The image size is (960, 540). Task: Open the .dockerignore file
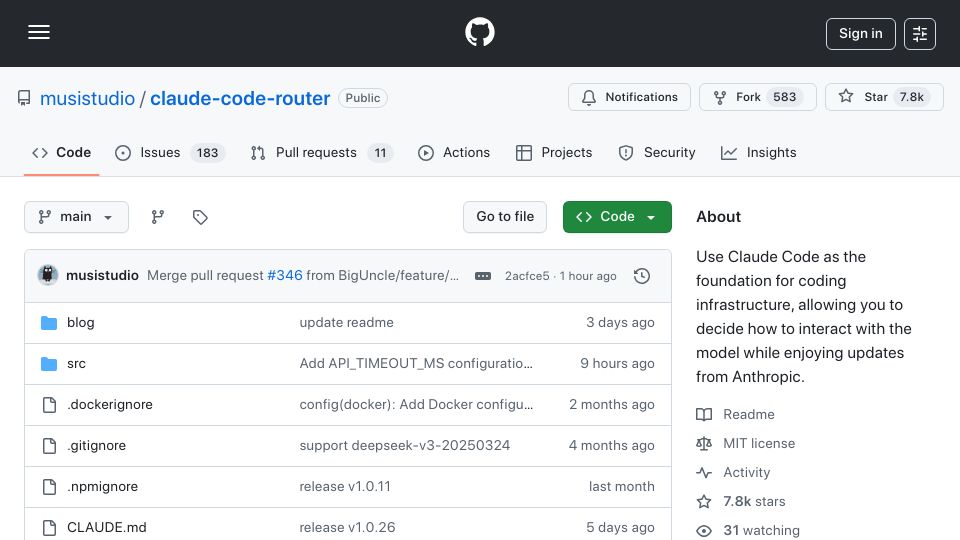(110, 405)
